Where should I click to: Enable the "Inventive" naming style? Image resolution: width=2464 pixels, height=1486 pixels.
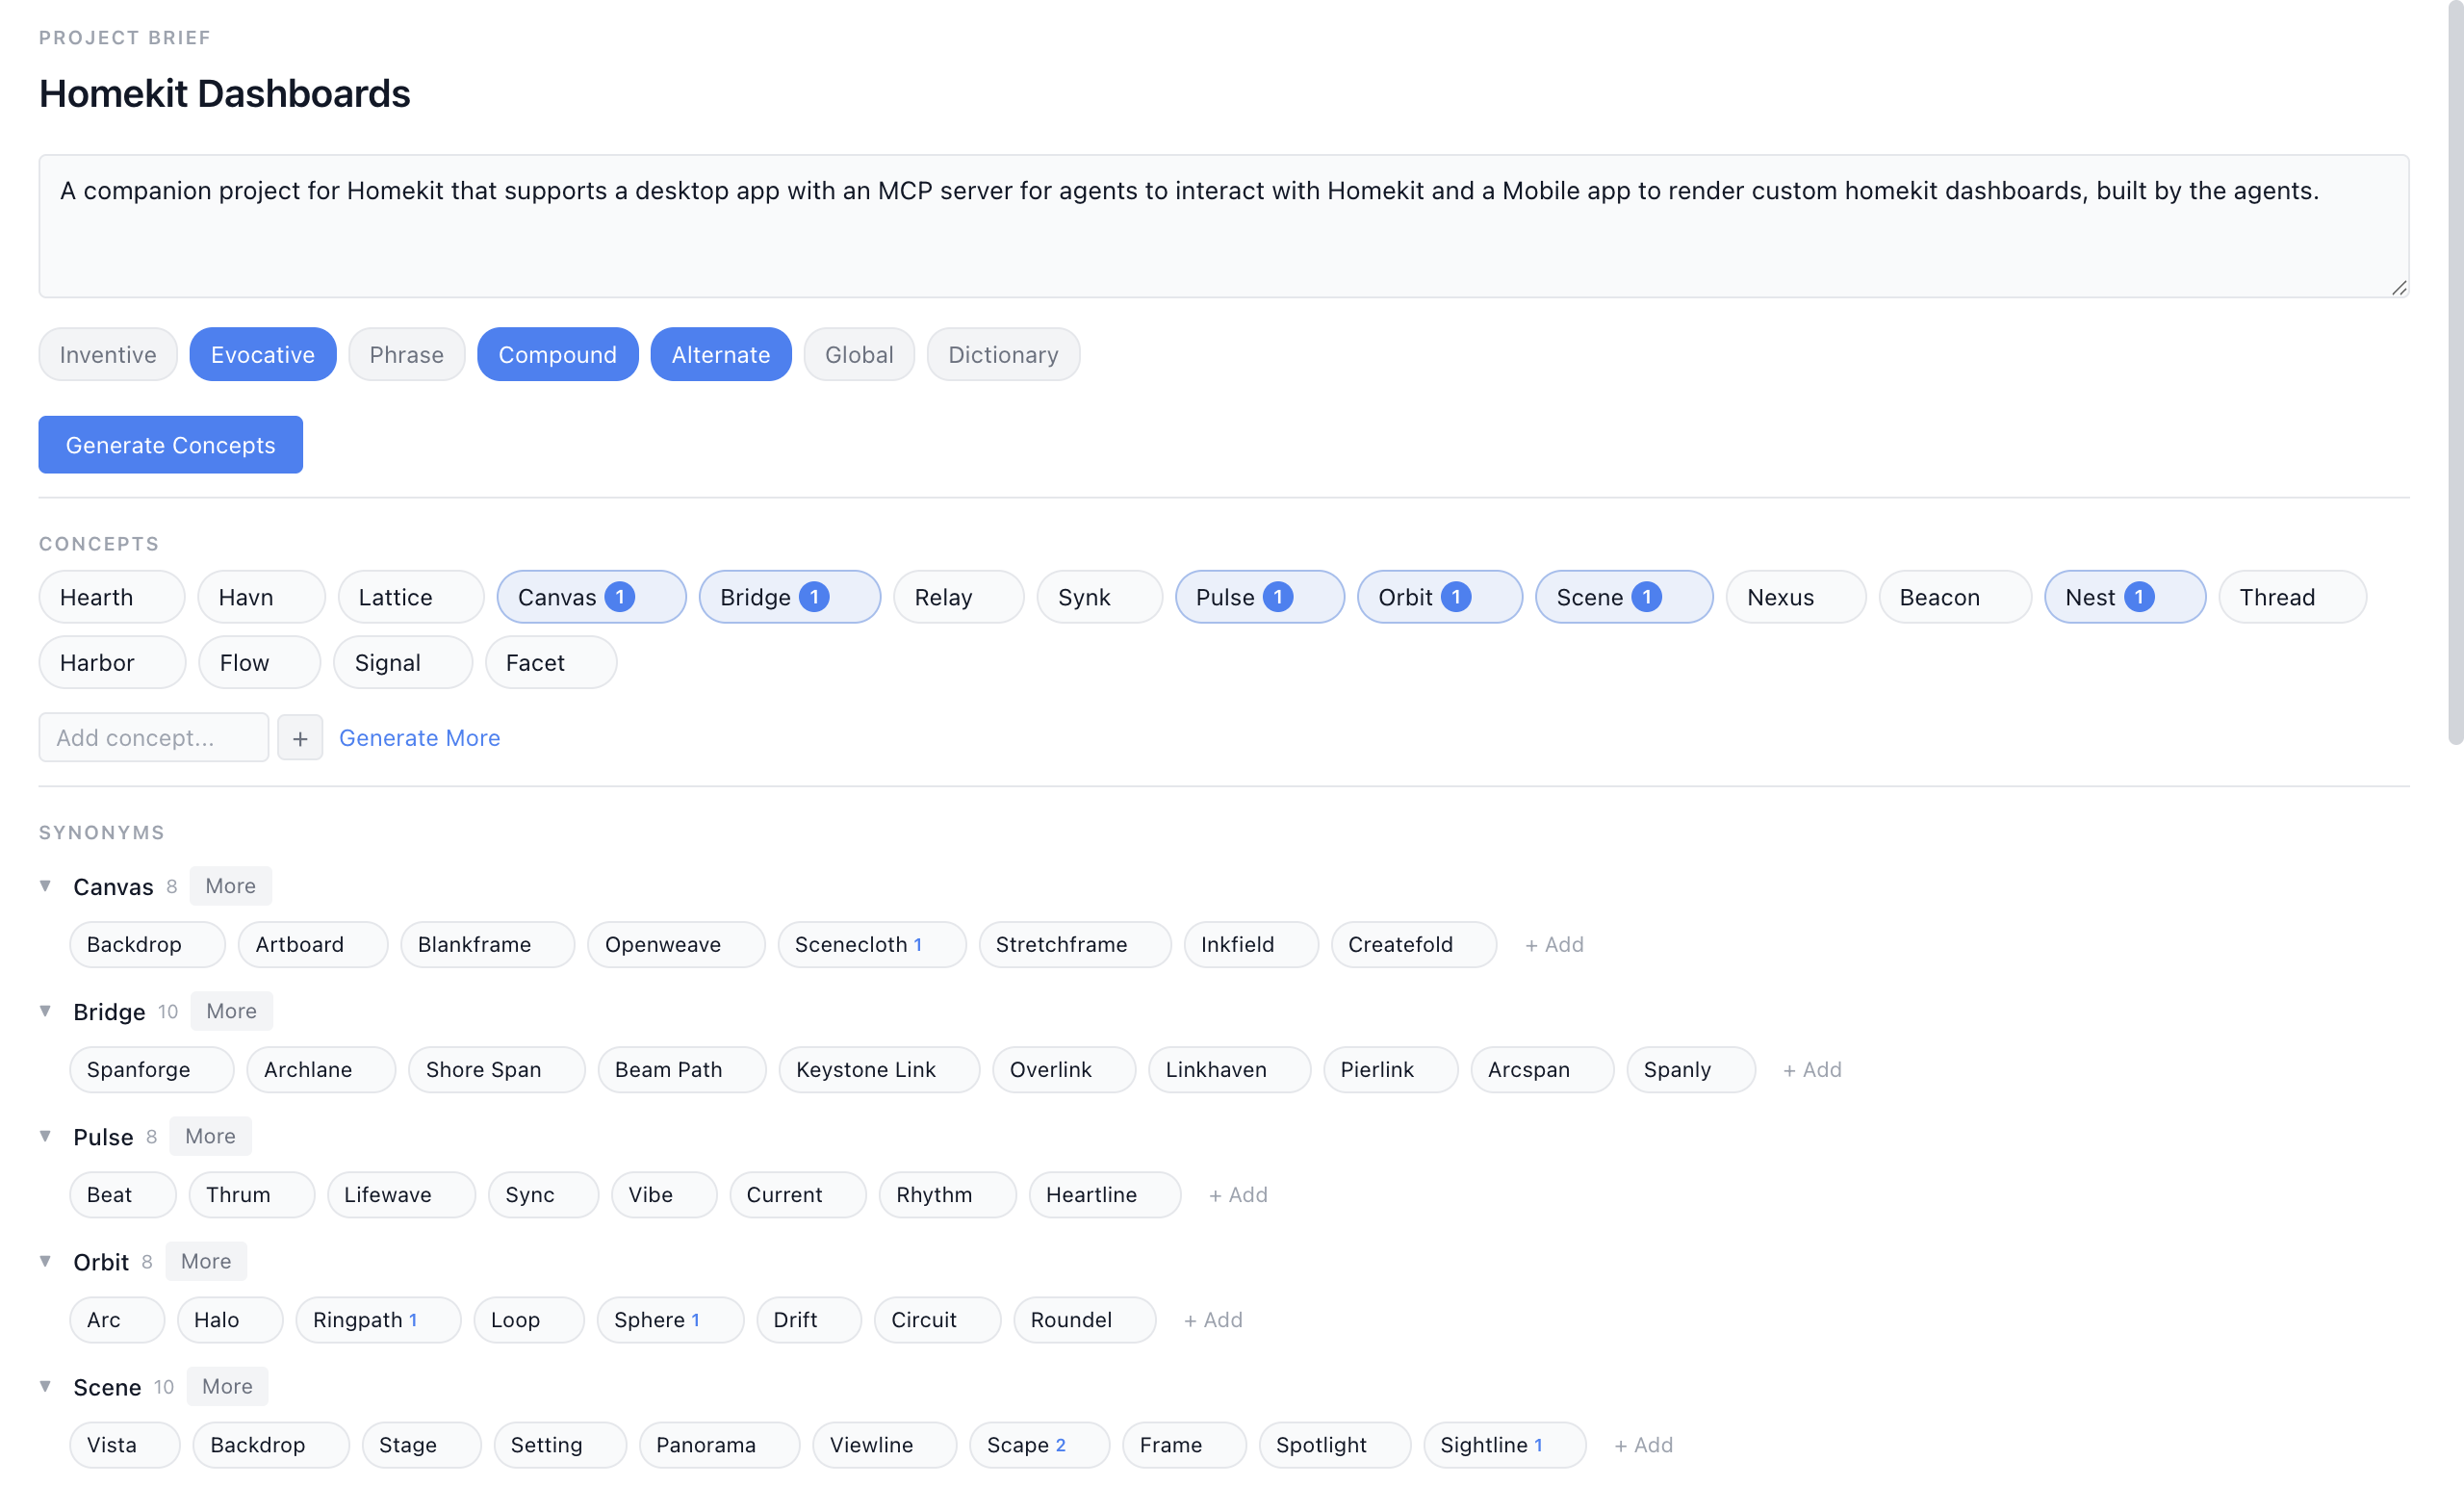(x=107, y=354)
